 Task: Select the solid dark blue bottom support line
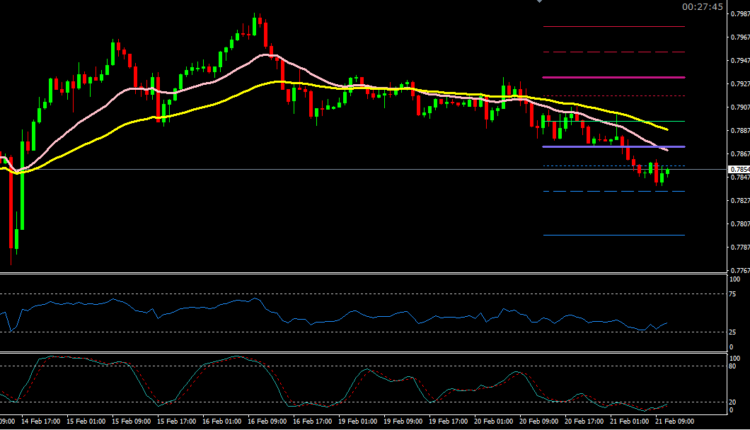[612, 235]
